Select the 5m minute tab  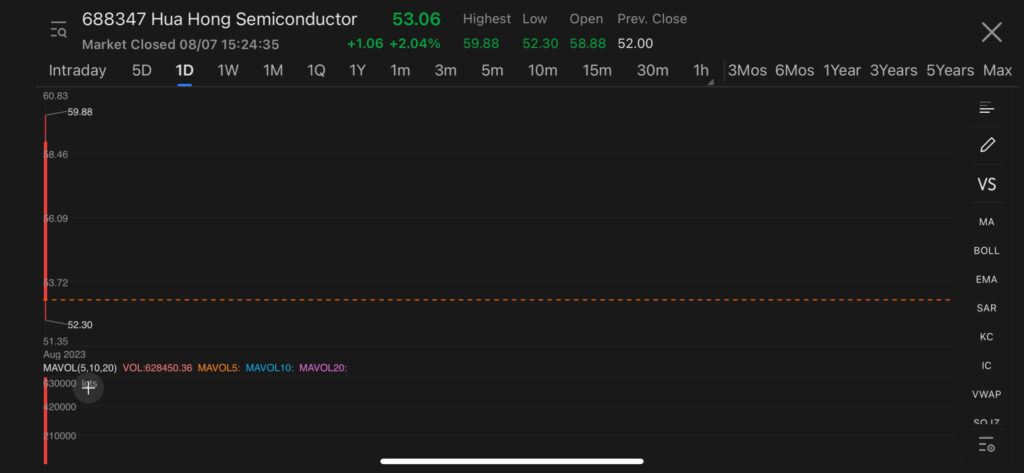(492, 71)
